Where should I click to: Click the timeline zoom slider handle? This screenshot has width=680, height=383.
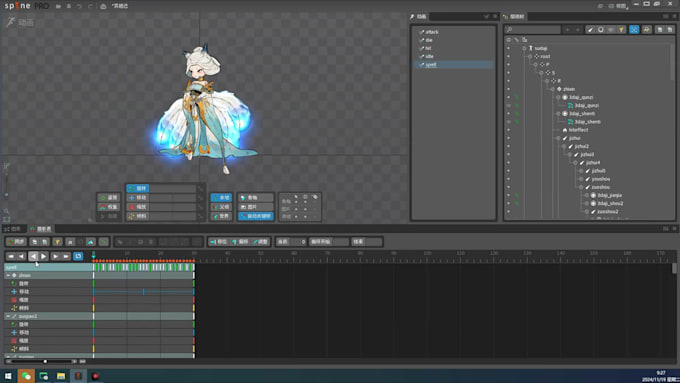tap(45, 361)
